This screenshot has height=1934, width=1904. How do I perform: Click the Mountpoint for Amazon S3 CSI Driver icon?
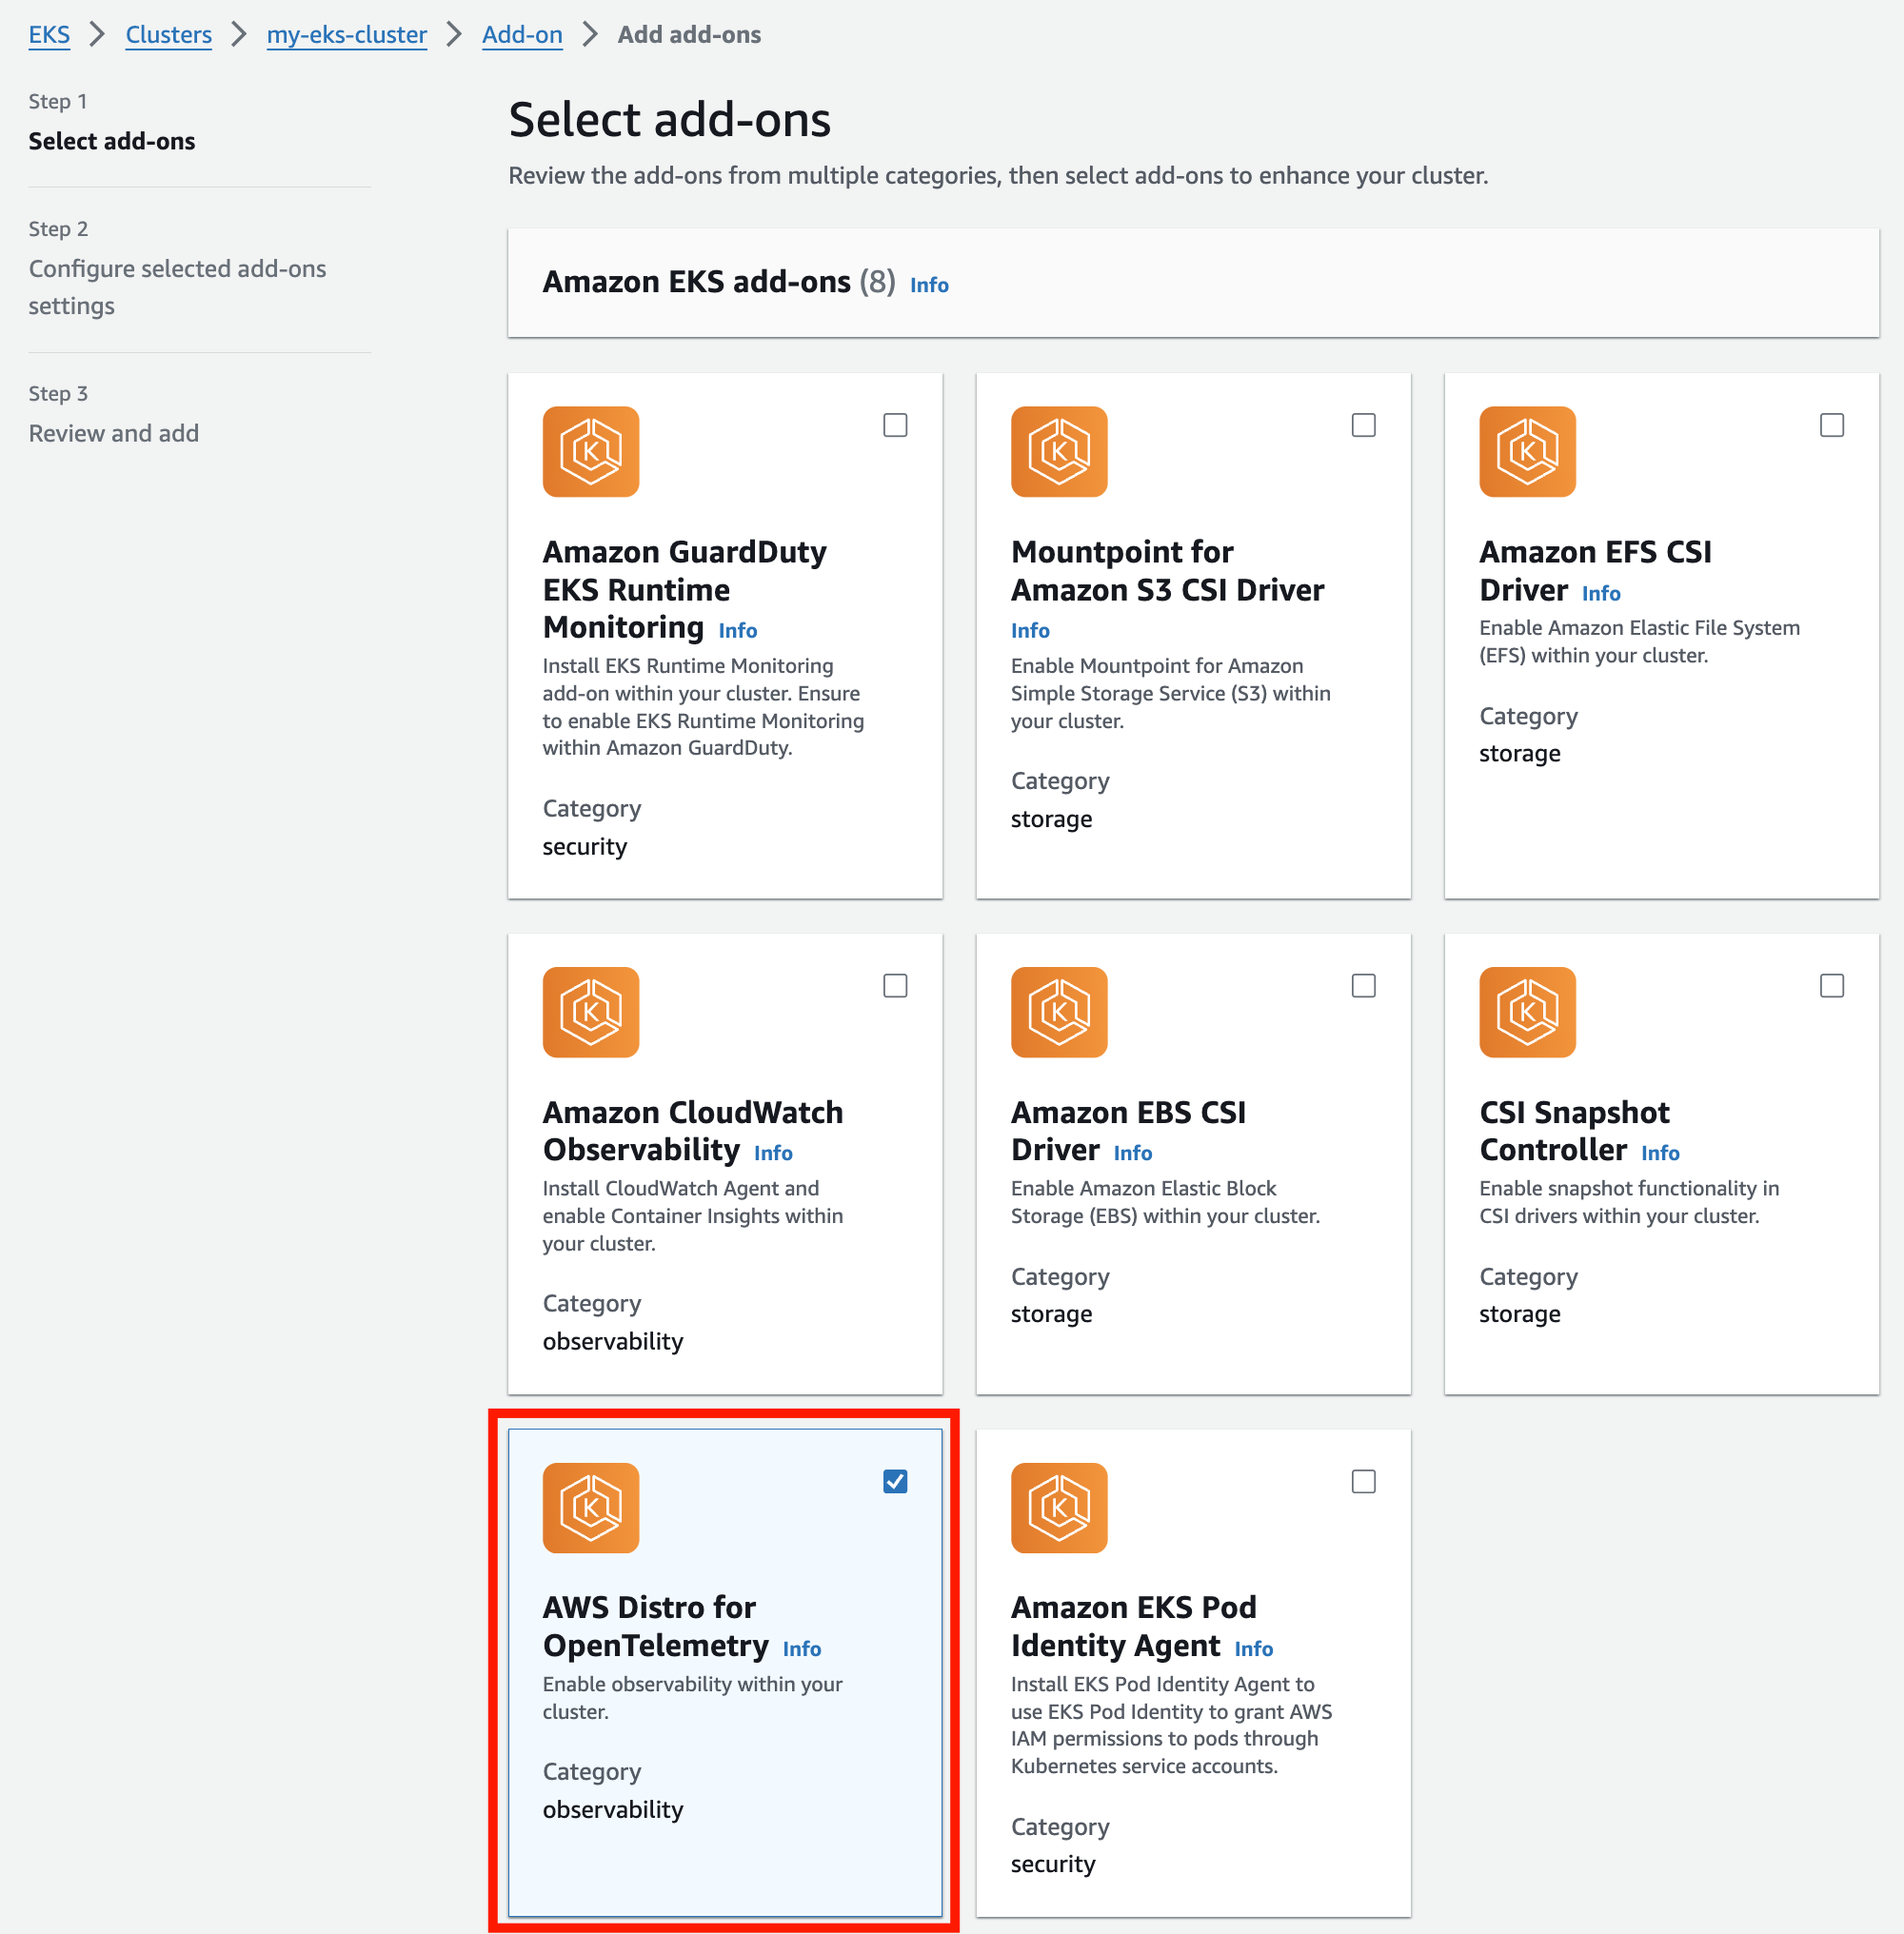(x=1058, y=451)
